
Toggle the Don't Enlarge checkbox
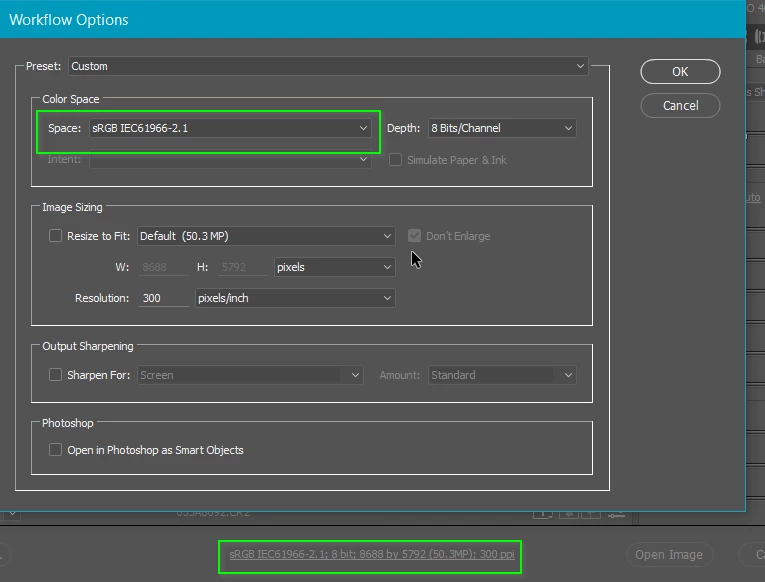tap(414, 236)
